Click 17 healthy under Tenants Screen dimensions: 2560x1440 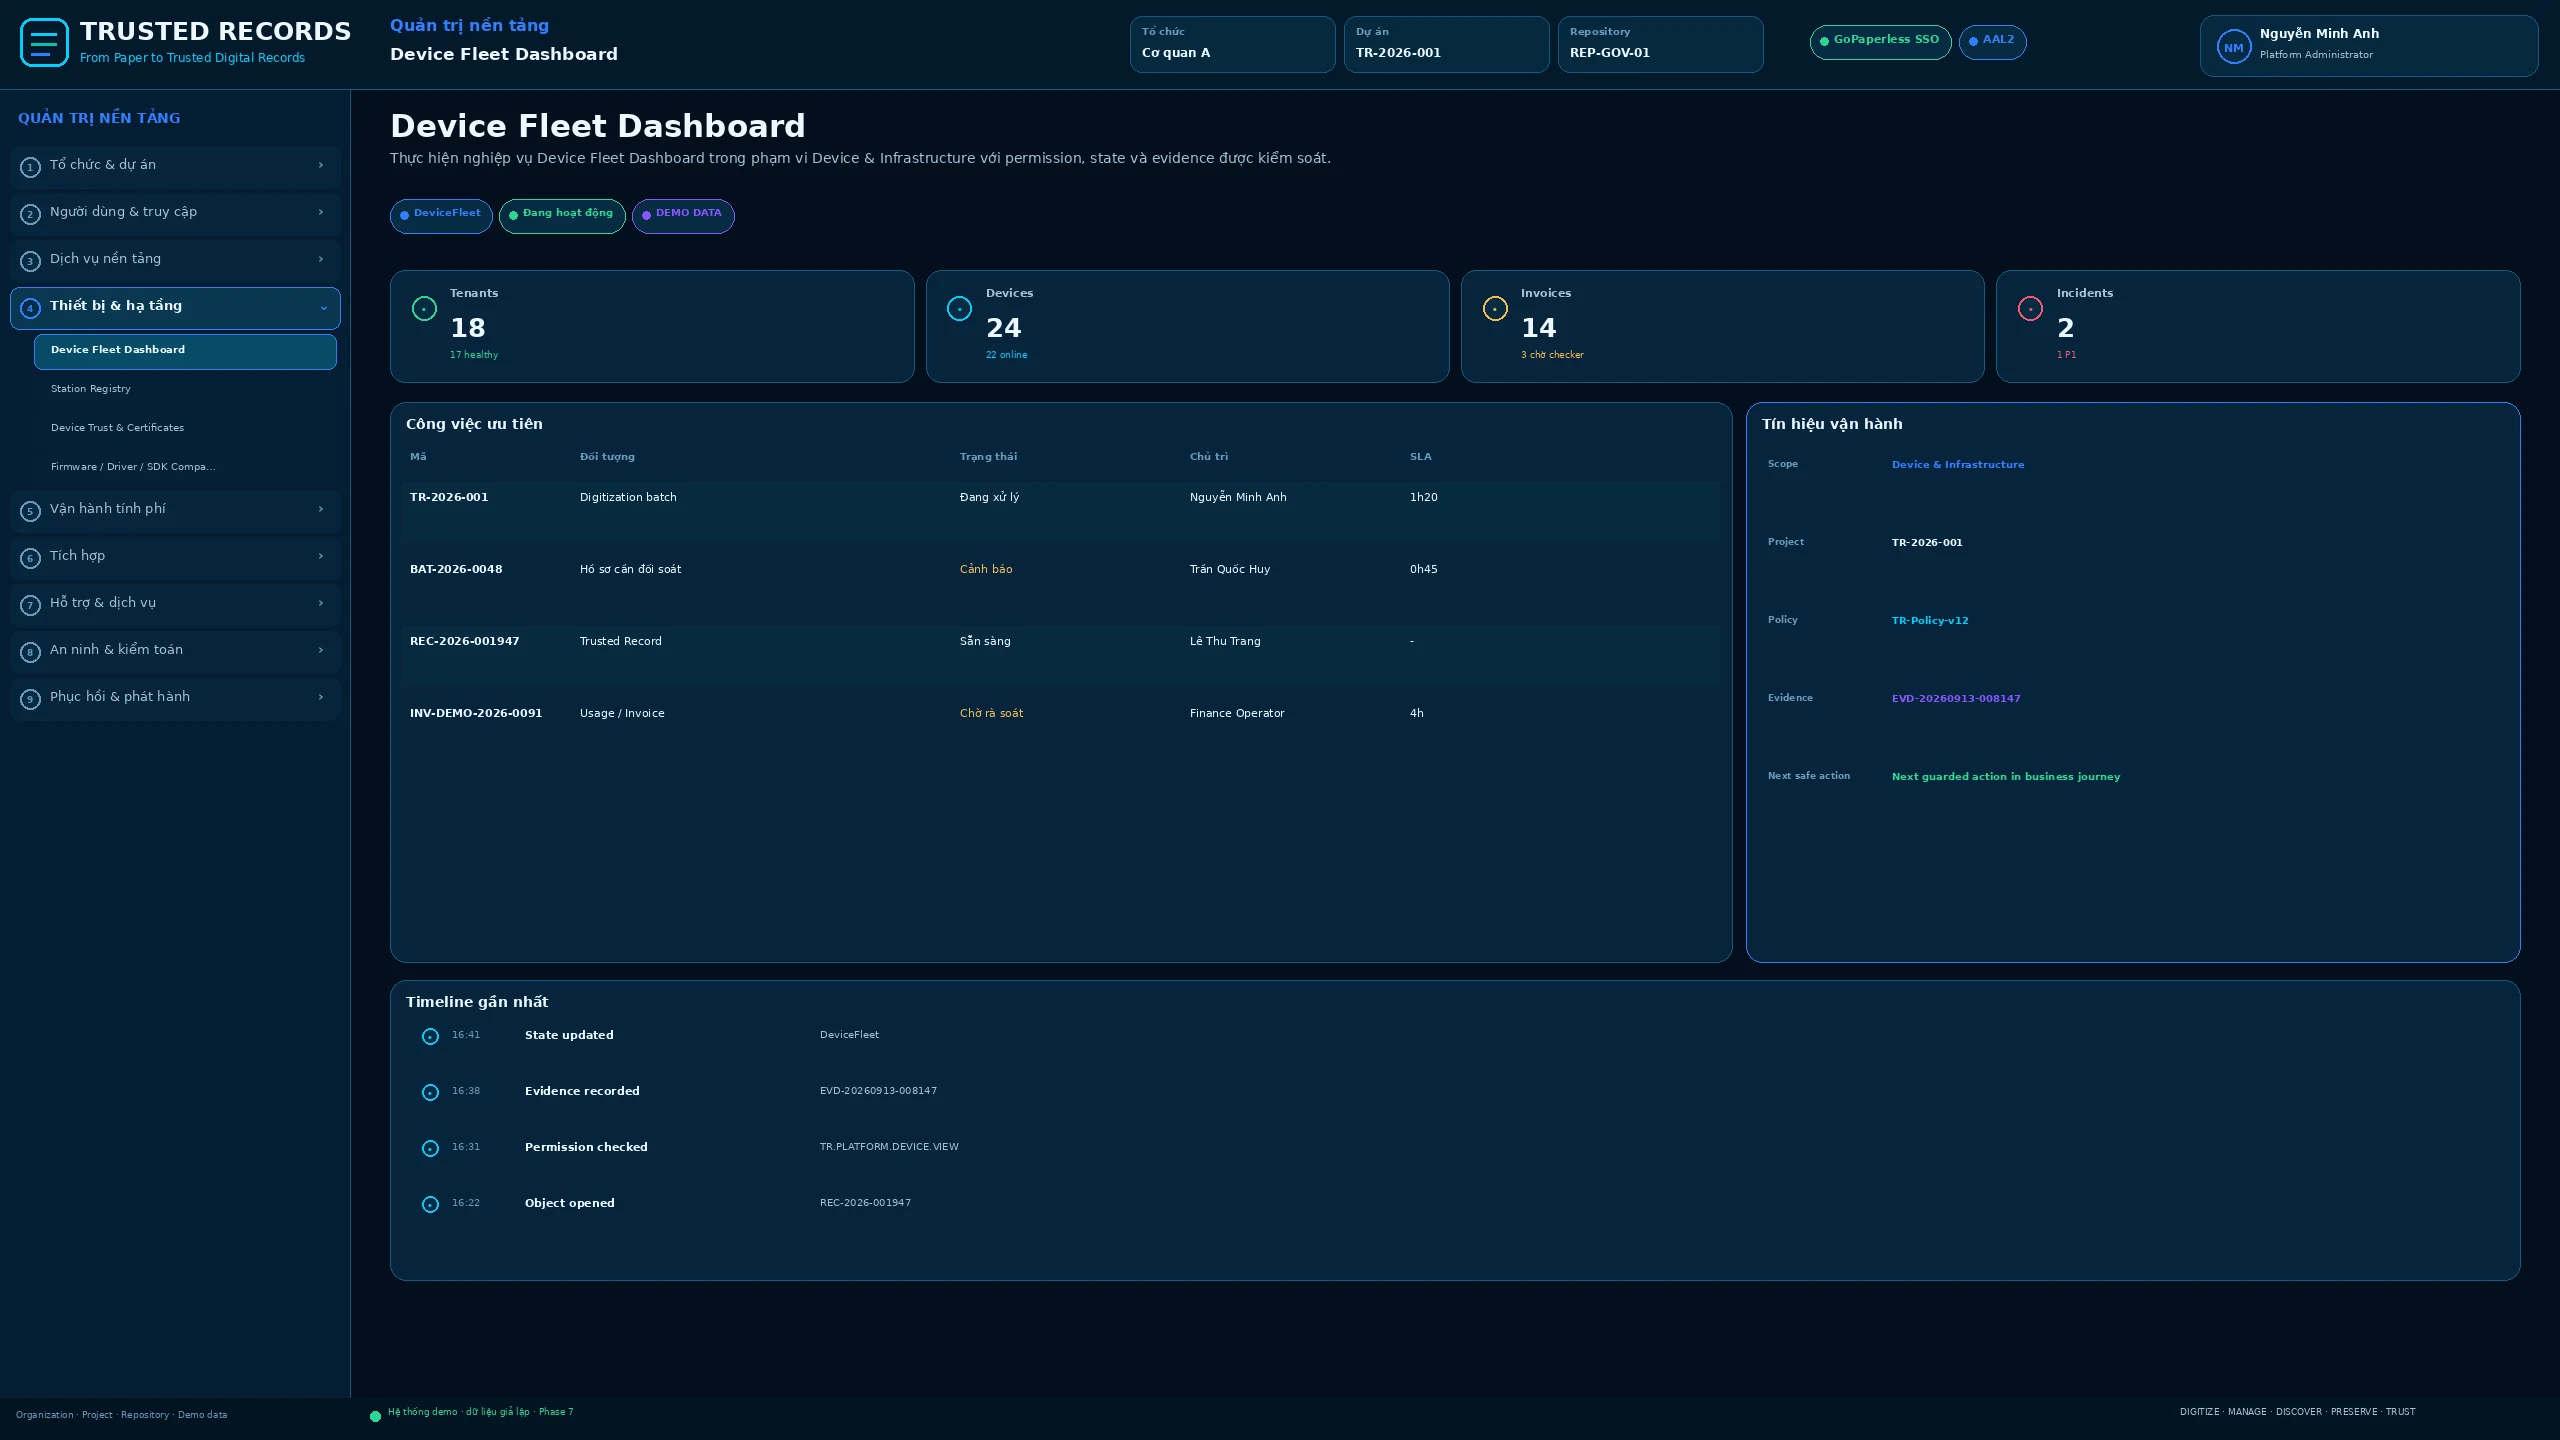click(x=473, y=355)
